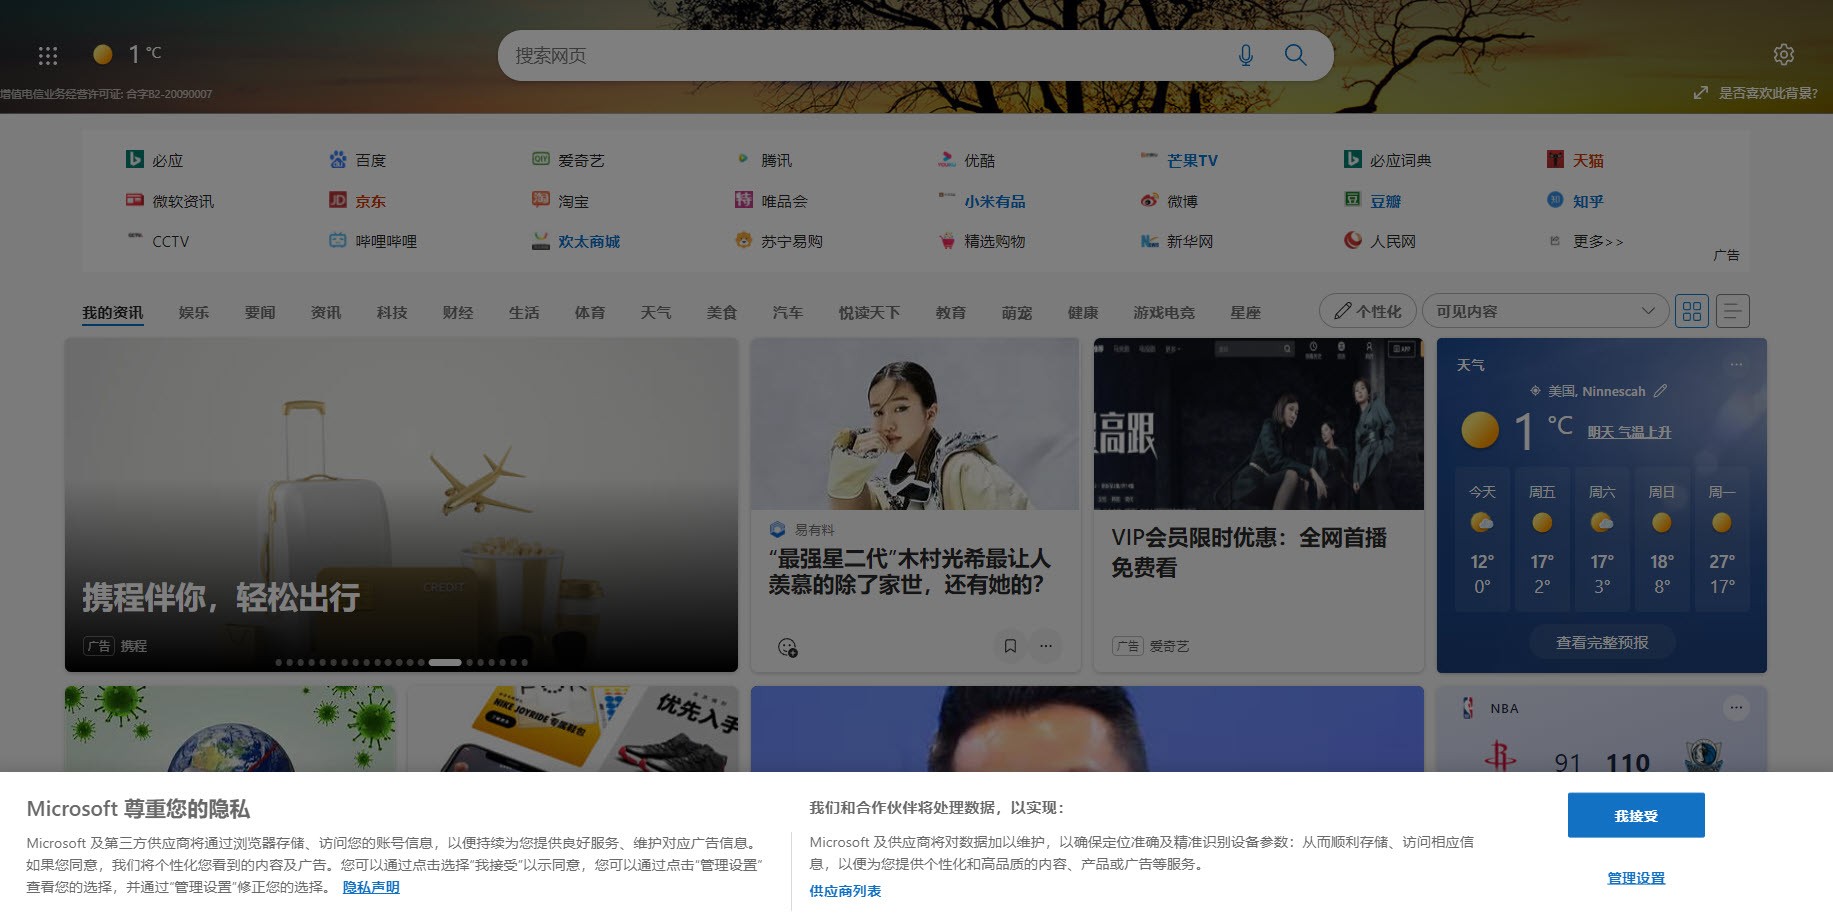
Task: Click the search magnifier icon
Action: [1295, 55]
